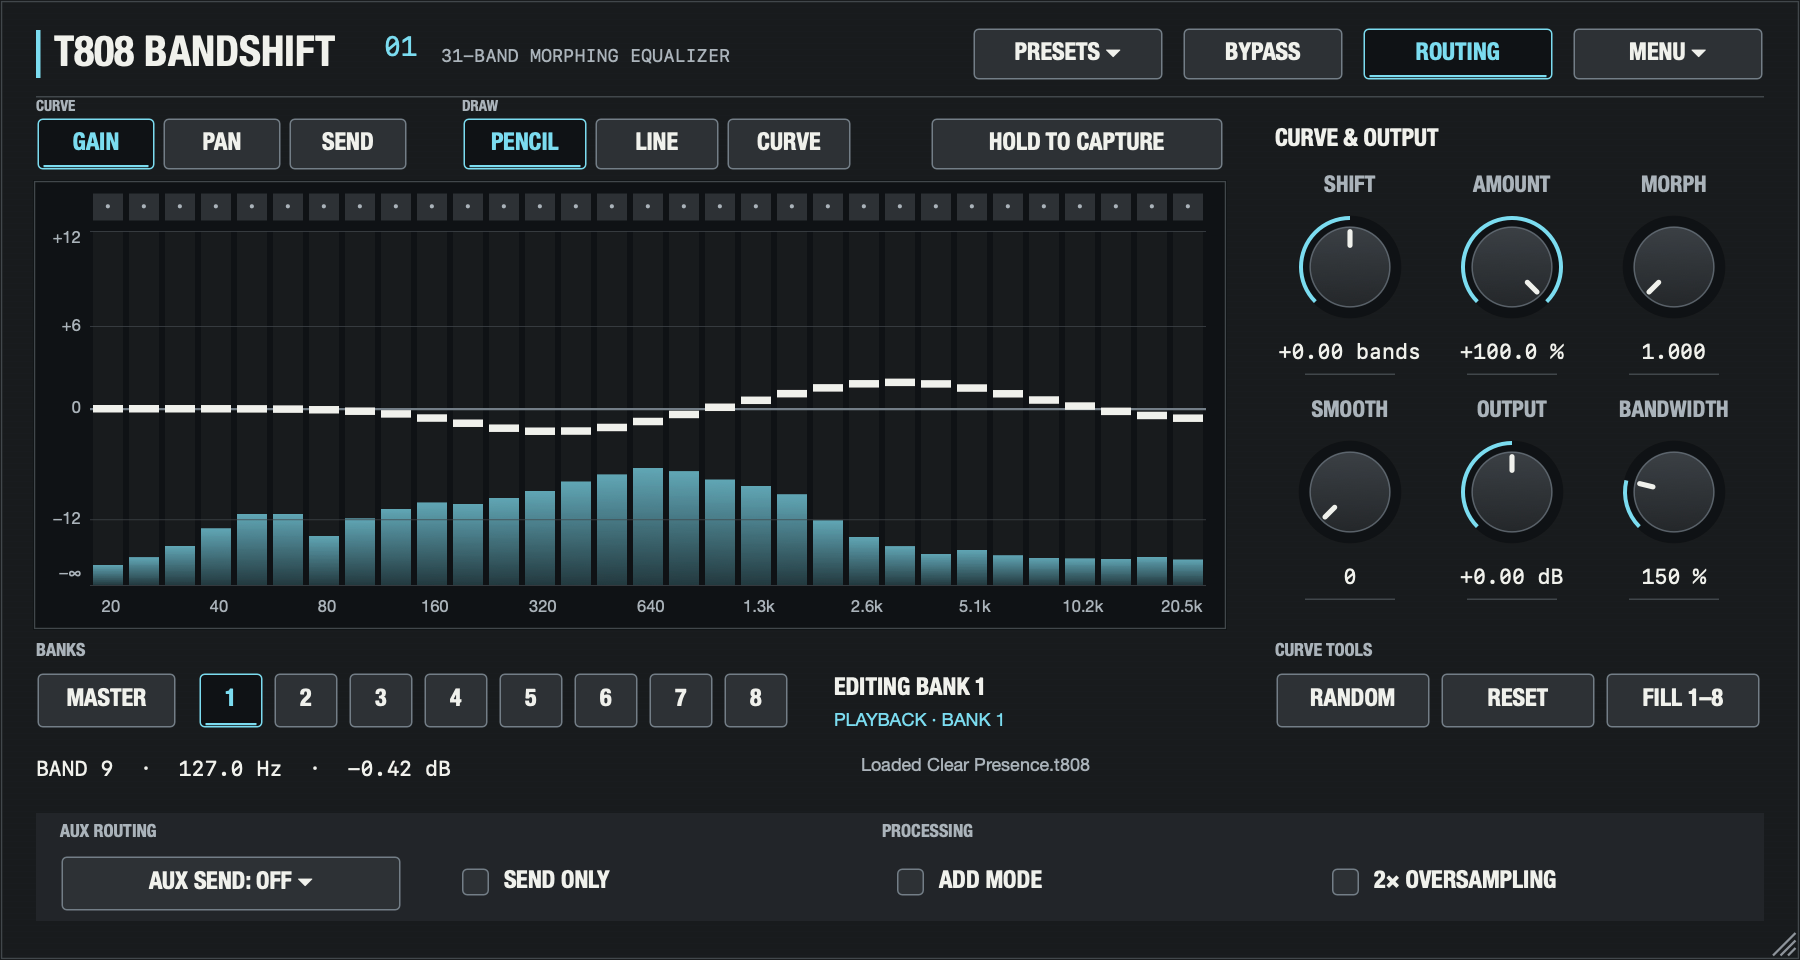
Task: Open the PRESETS dropdown menu
Action: (x=1067, y=53)
